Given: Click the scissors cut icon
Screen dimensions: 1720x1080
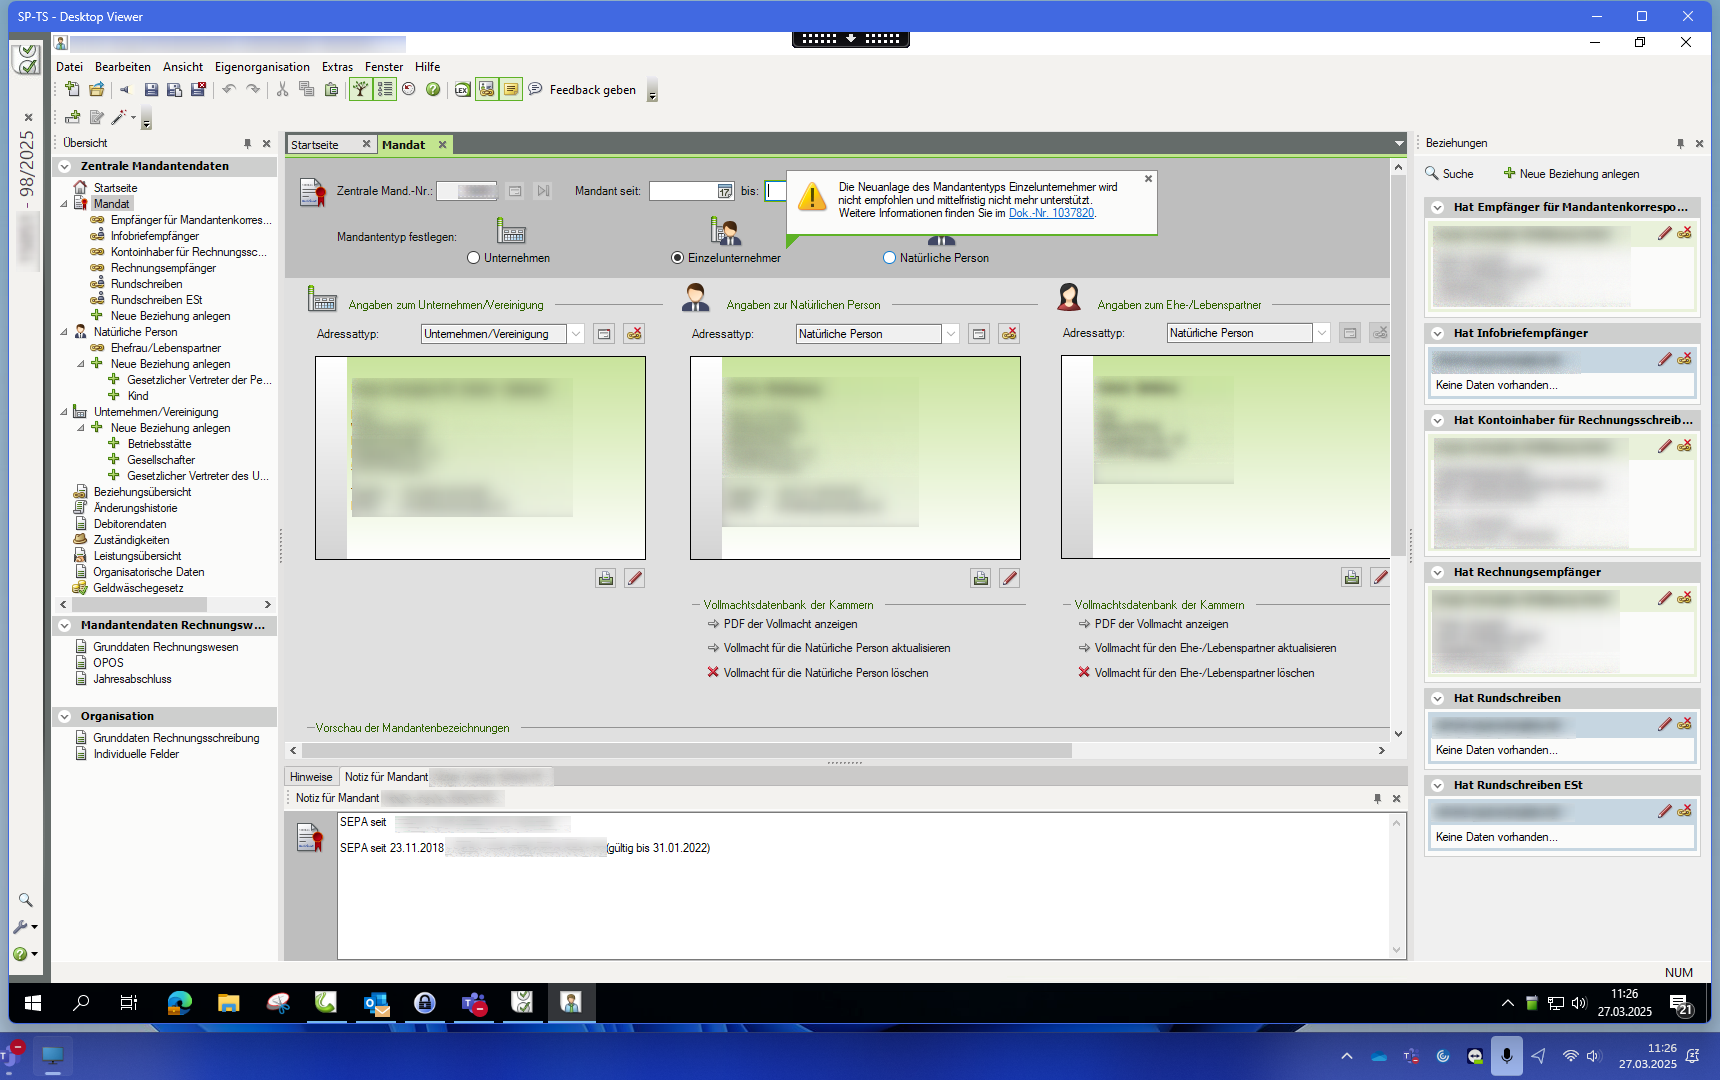Looking at the screenshot, I should [282, 90].
